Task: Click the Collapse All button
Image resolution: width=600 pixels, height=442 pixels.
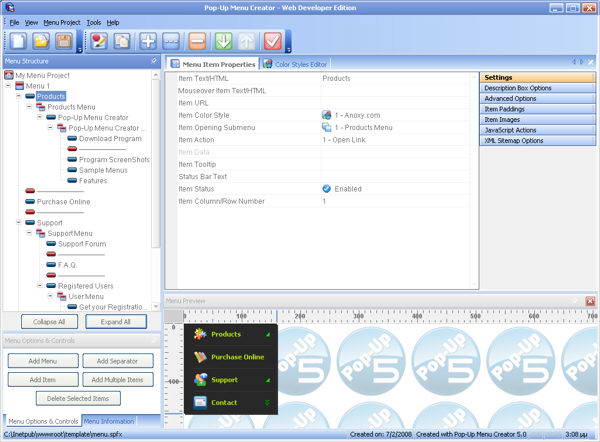Action: (x=49, y=322)
